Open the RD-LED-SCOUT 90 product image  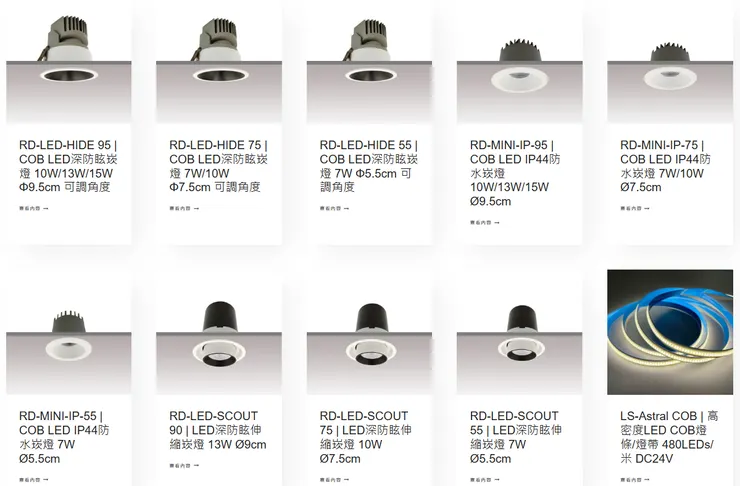coord(219,332)
